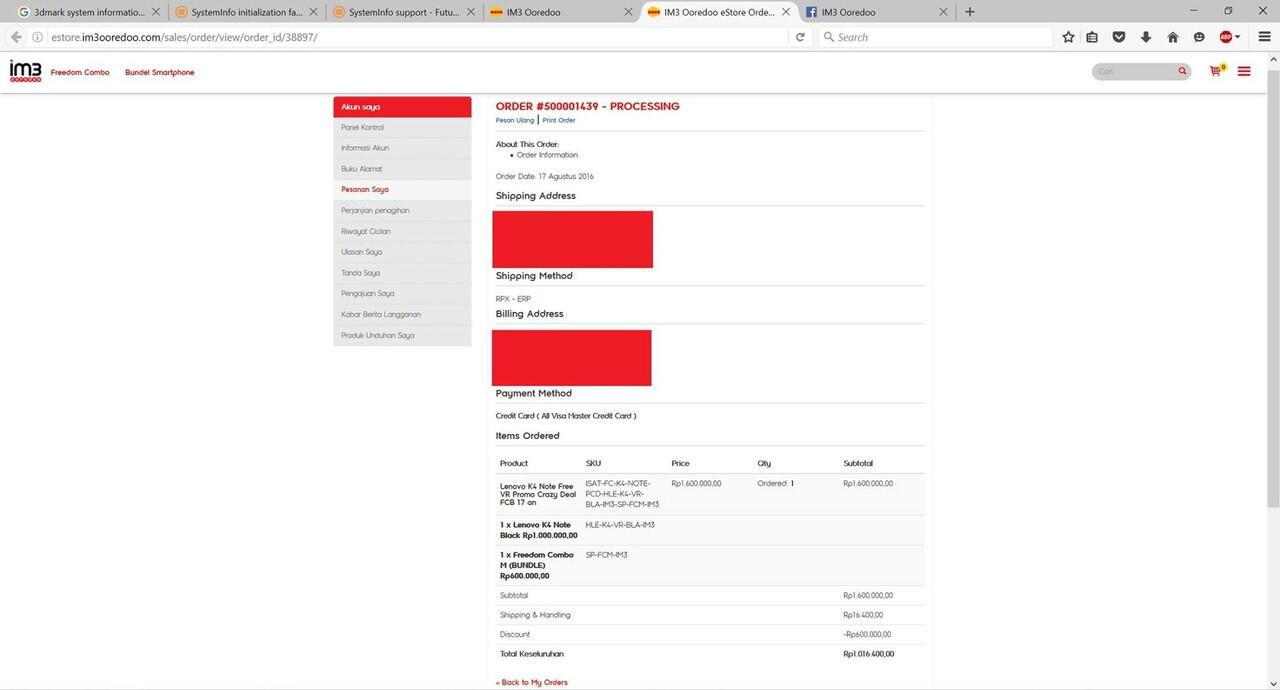Click the chat smiley icon in toolbar
Image resolution: width=1280 pixels, height=690 pixels.
click(1199, 37)
